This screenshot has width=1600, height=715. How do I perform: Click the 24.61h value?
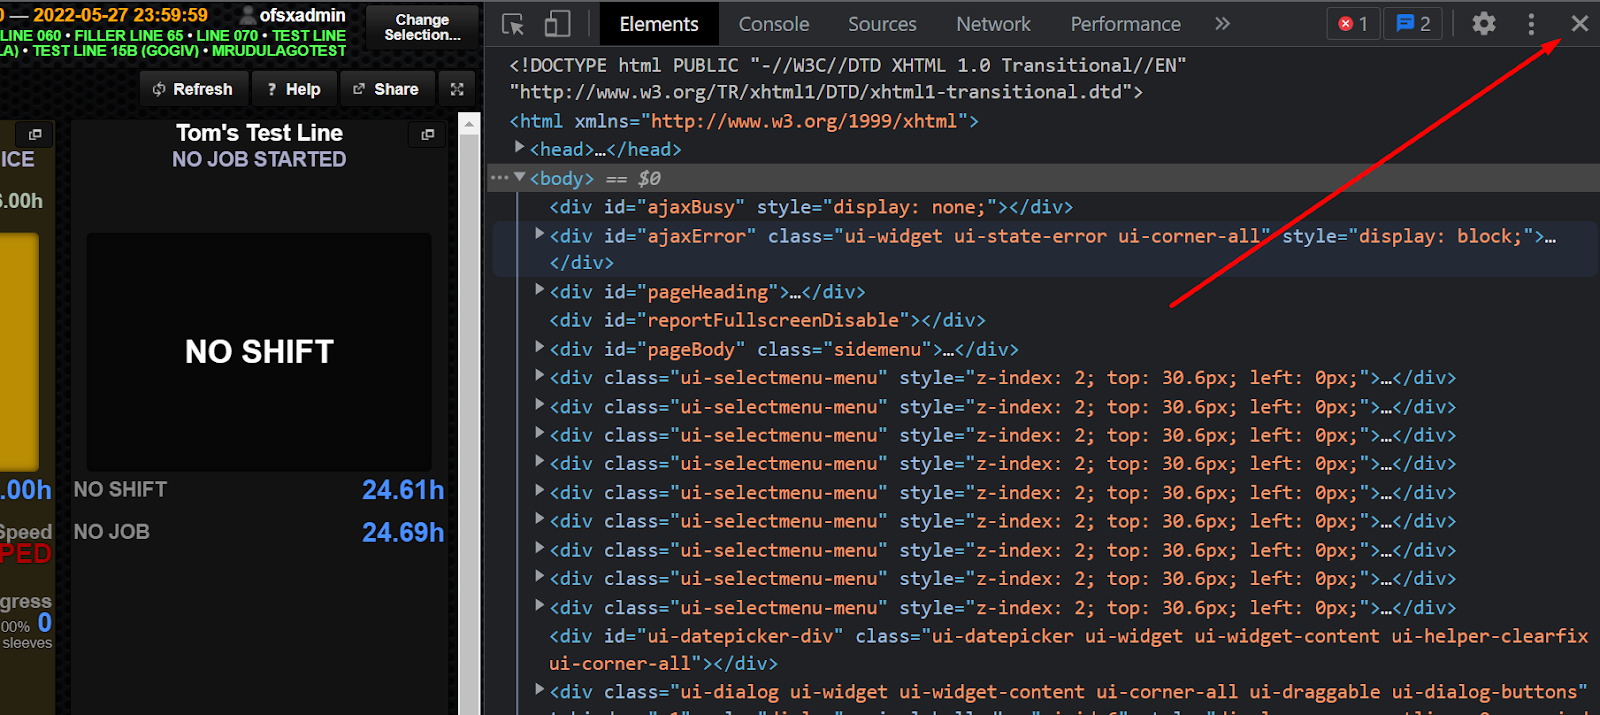403,490
